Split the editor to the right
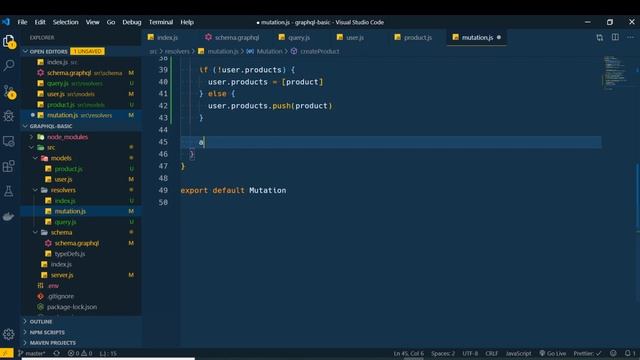The width and height of the screenshot is (640, 360). click(615, 37)
